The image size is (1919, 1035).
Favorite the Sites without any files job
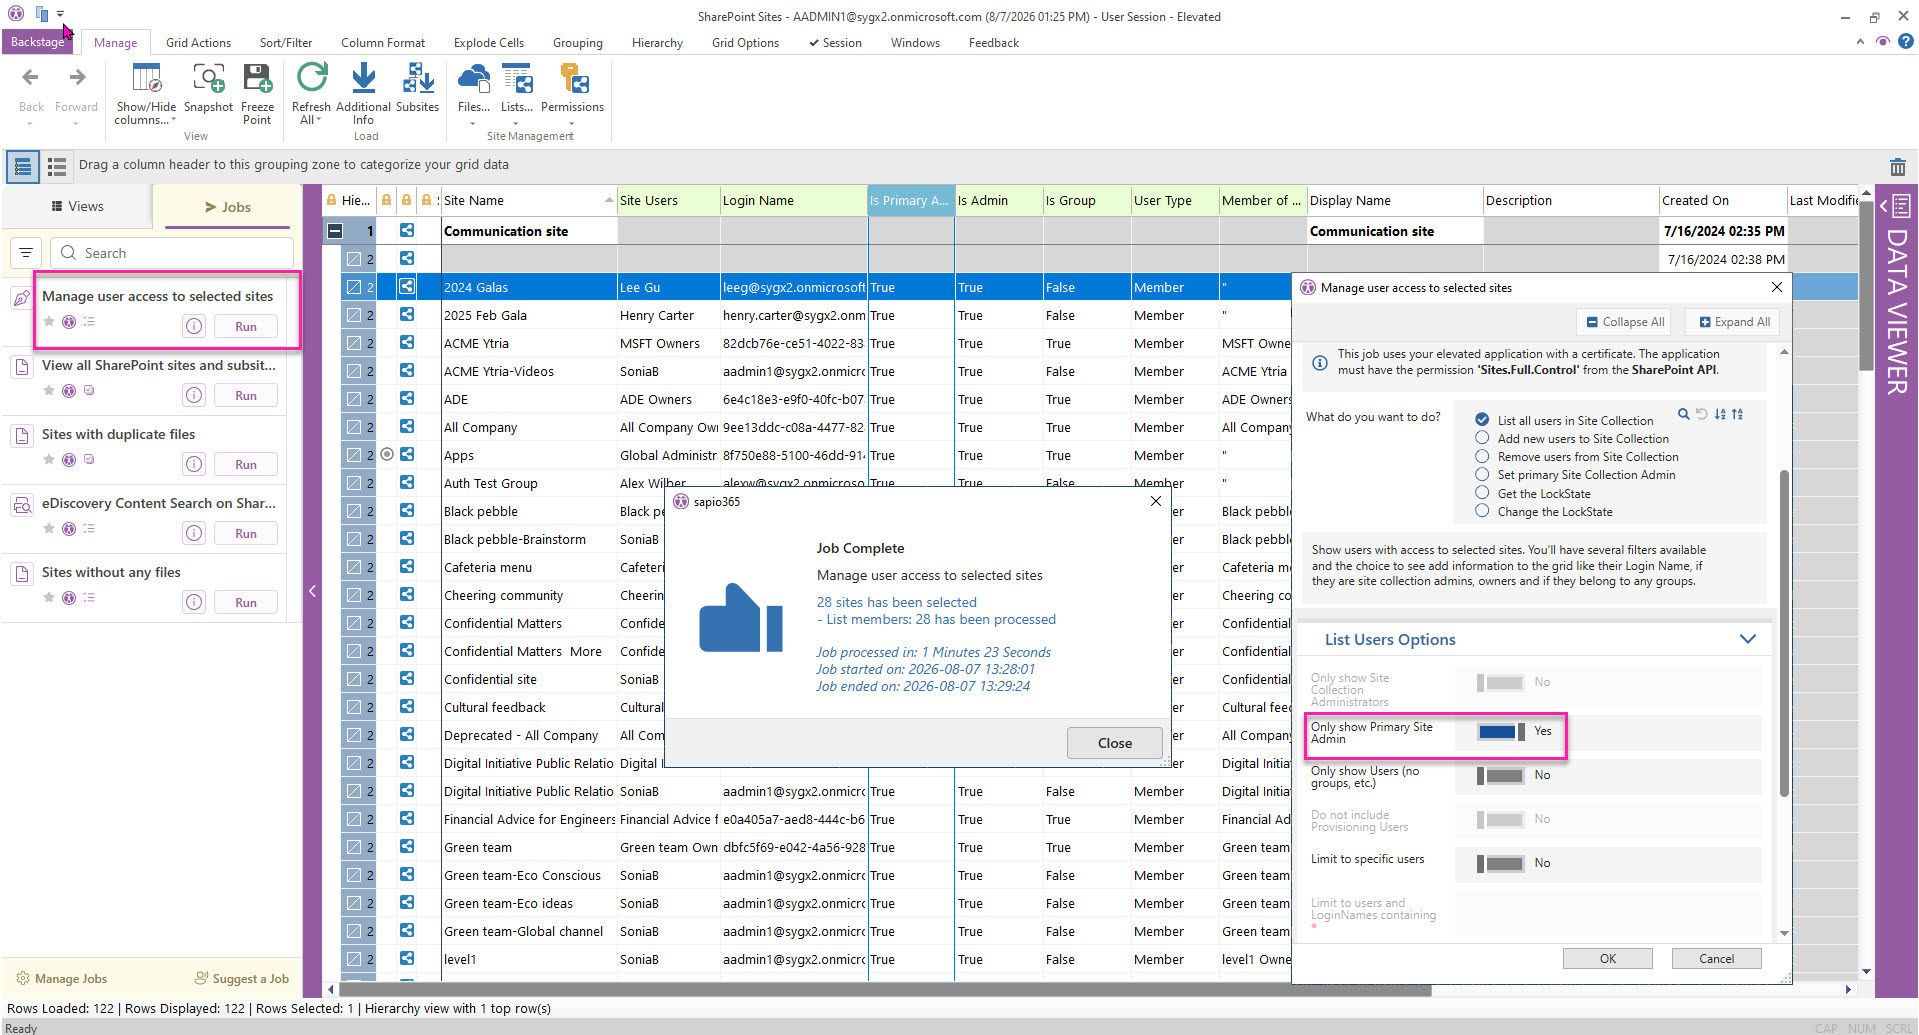pyautogui.click(x=48, y=597)
